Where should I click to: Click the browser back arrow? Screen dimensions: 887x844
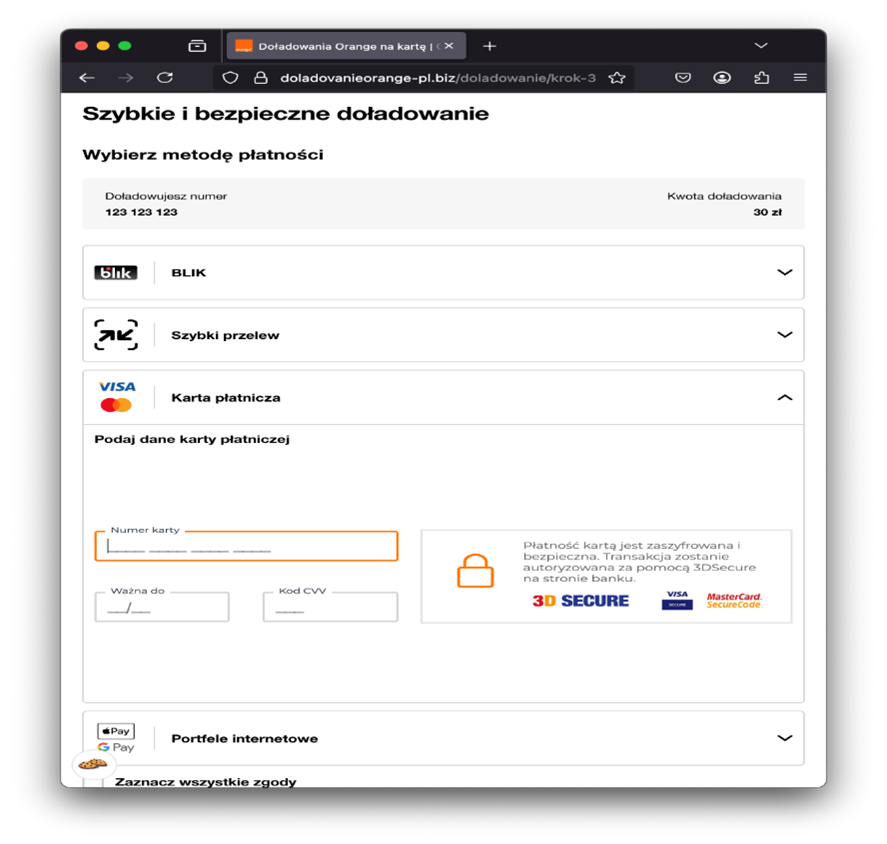[x=87, y=78]
